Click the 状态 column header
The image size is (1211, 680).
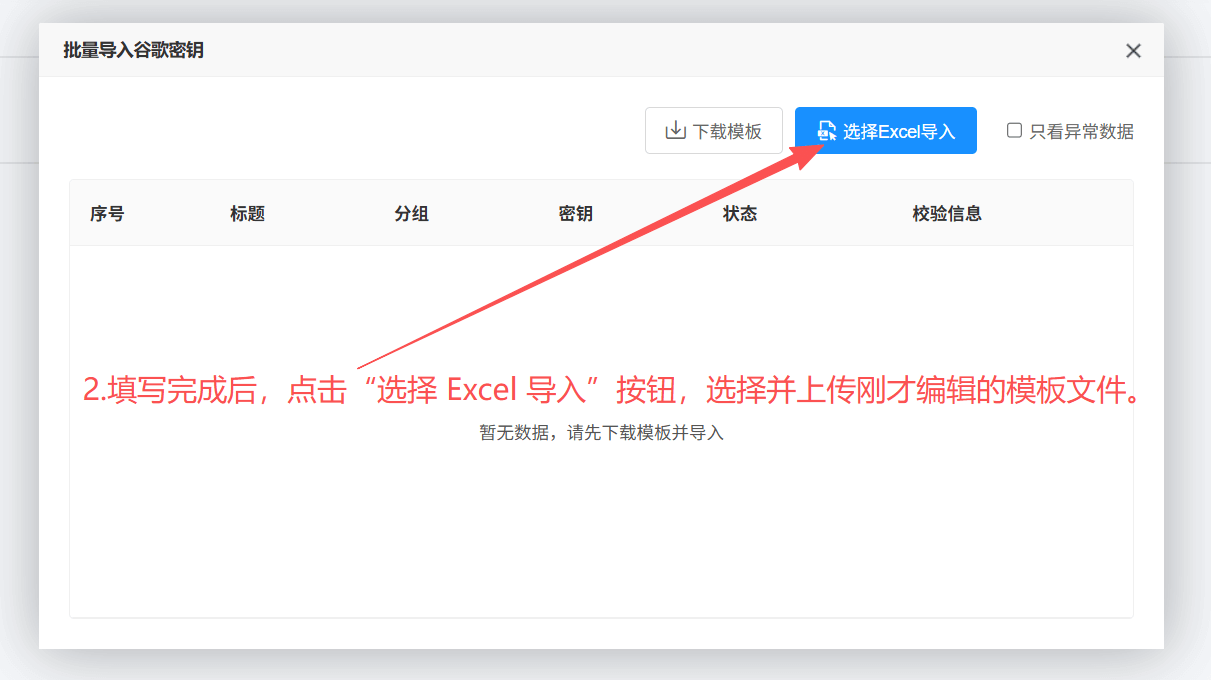click(740, 213)
